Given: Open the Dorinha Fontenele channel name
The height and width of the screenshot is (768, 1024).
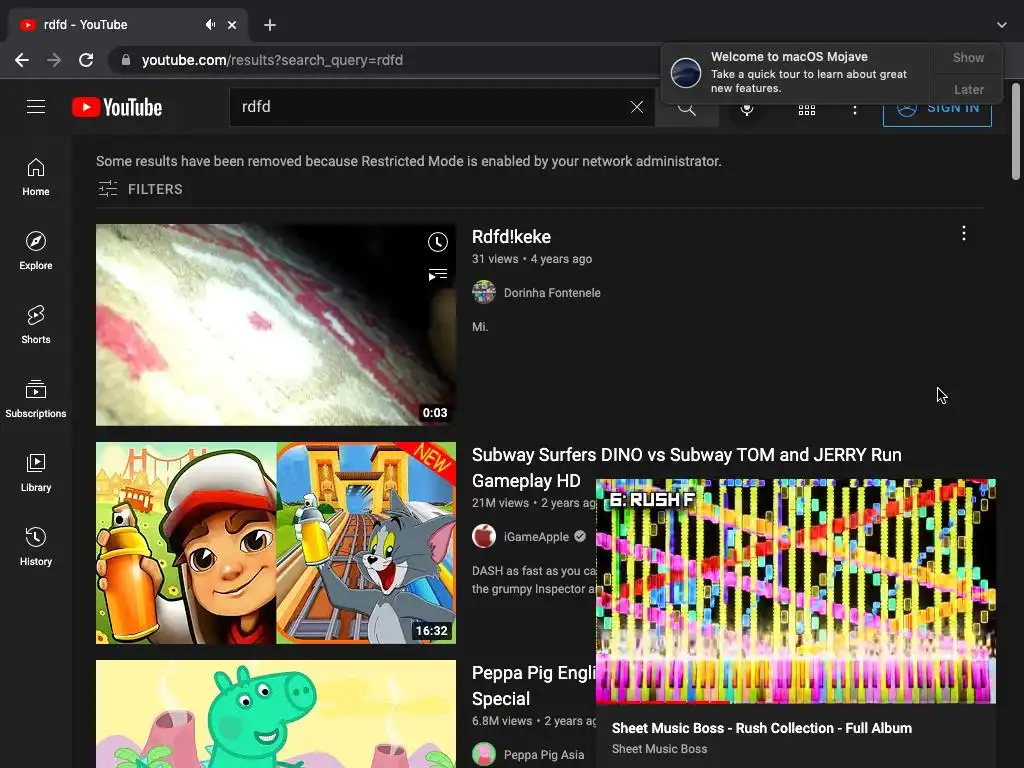Looking at the screenshot, I should point(552,293).
